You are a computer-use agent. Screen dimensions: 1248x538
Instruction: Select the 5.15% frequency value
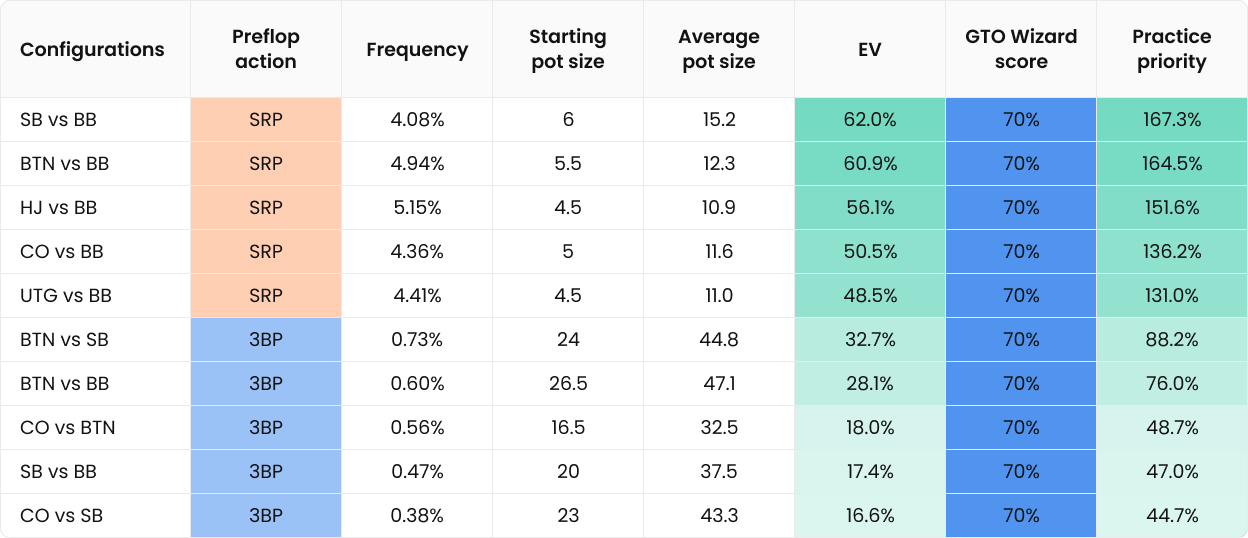[x=417, y=208]
